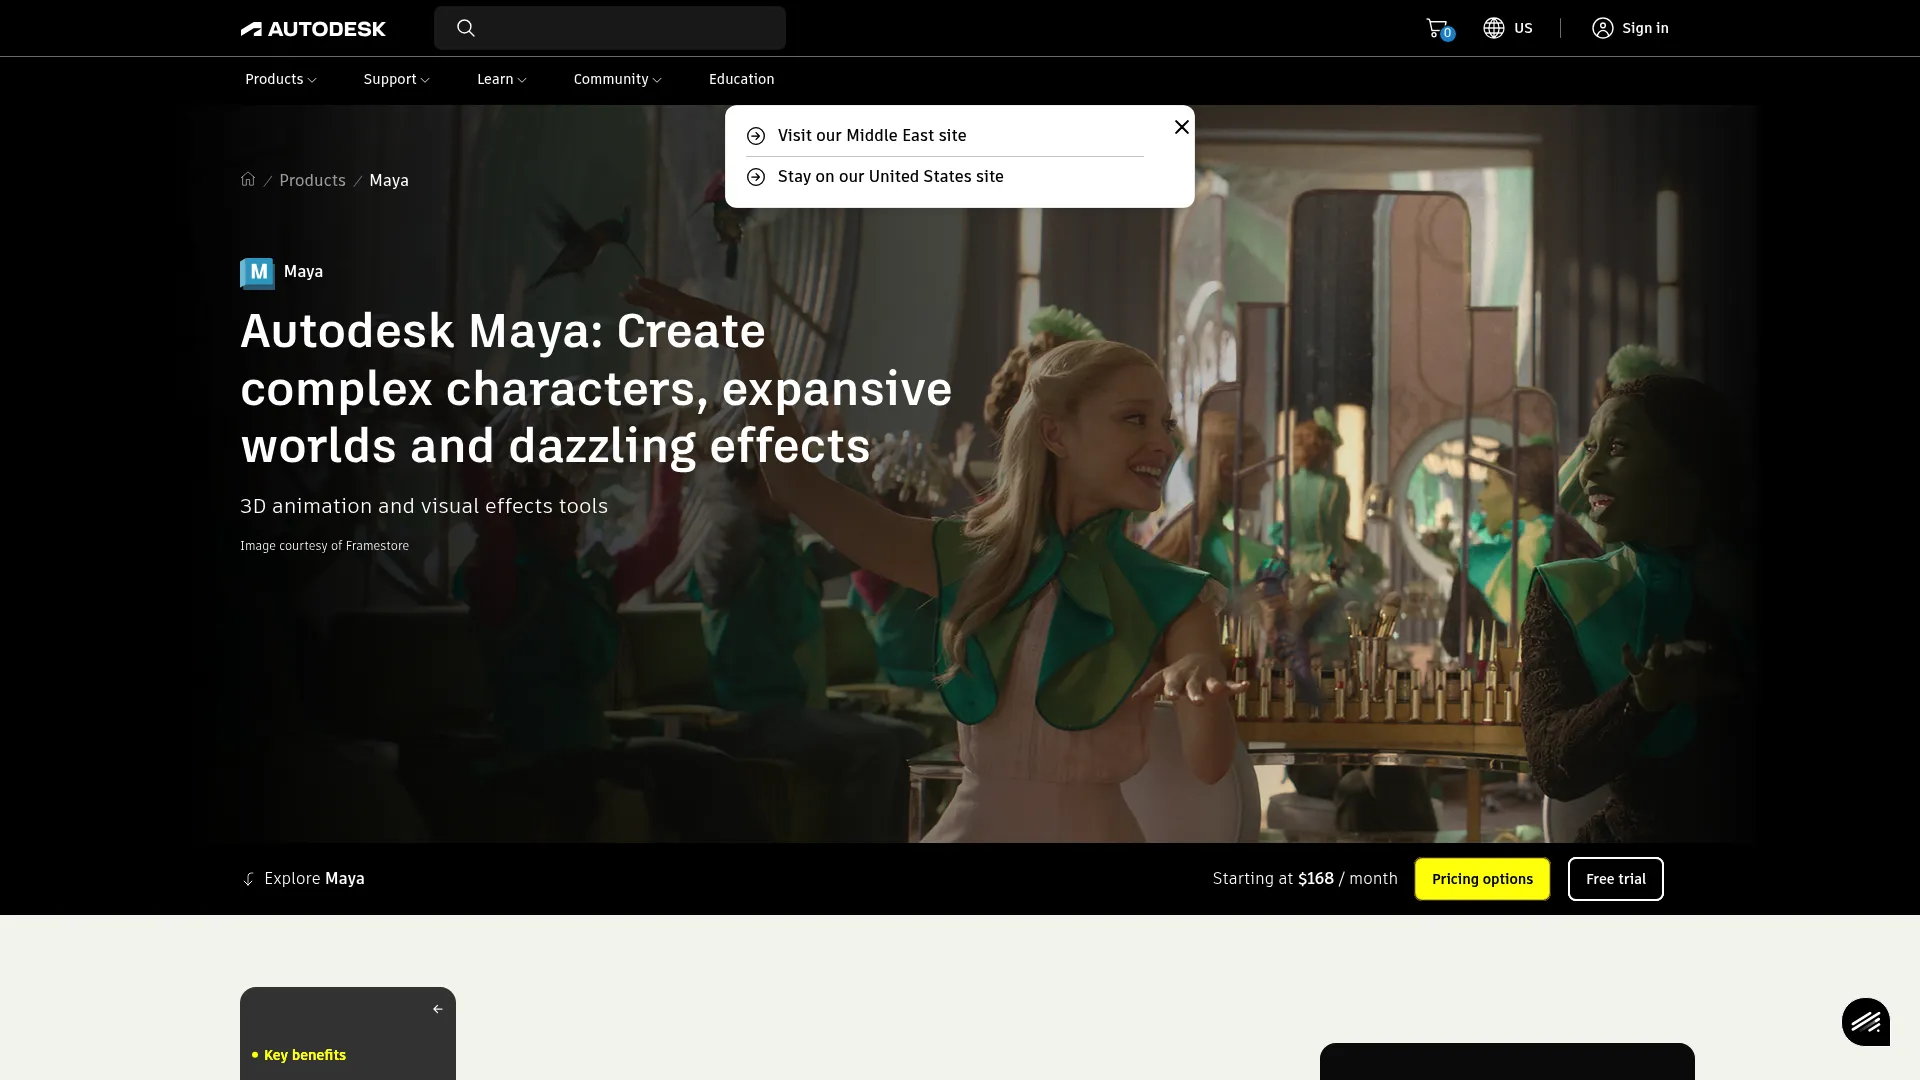Click the search magnifier icon
Viewport: 1920px width, 1080px height.
(466, 28)
